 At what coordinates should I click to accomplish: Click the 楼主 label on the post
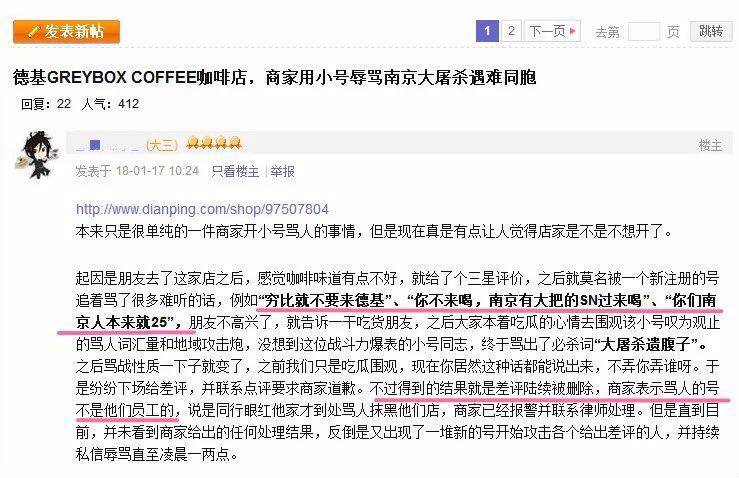click(x=710, y=145)
